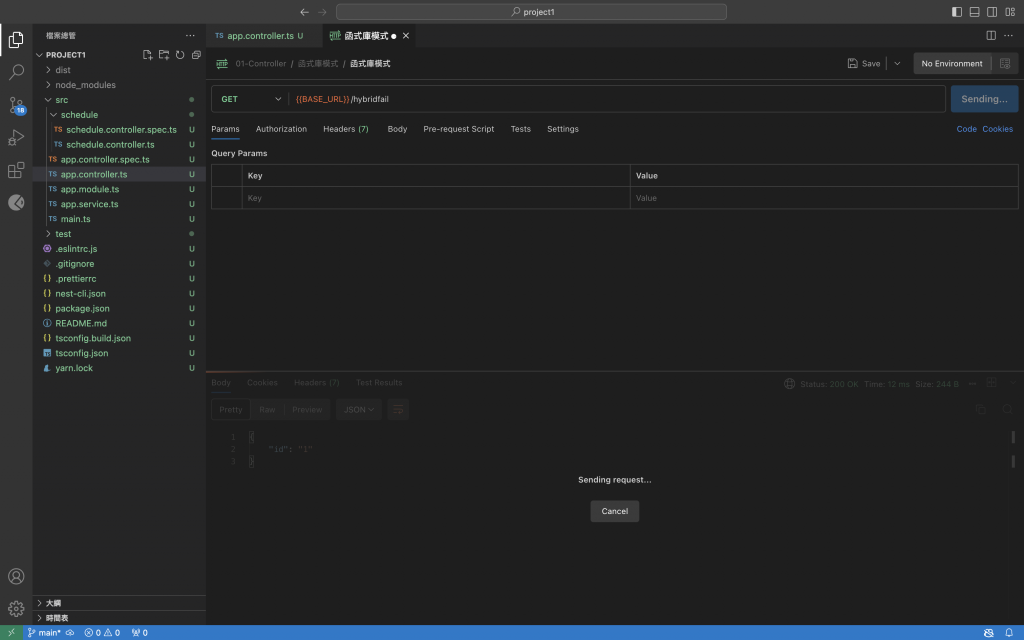This screenshot has height=640, width=1024.
Task: Select the Body request tab
Action: pyautogui.click(x=397, y=129)
